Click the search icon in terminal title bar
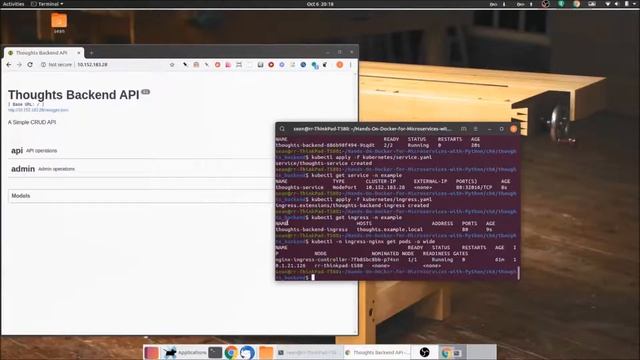The image size is (640, 360). [282, 129]
